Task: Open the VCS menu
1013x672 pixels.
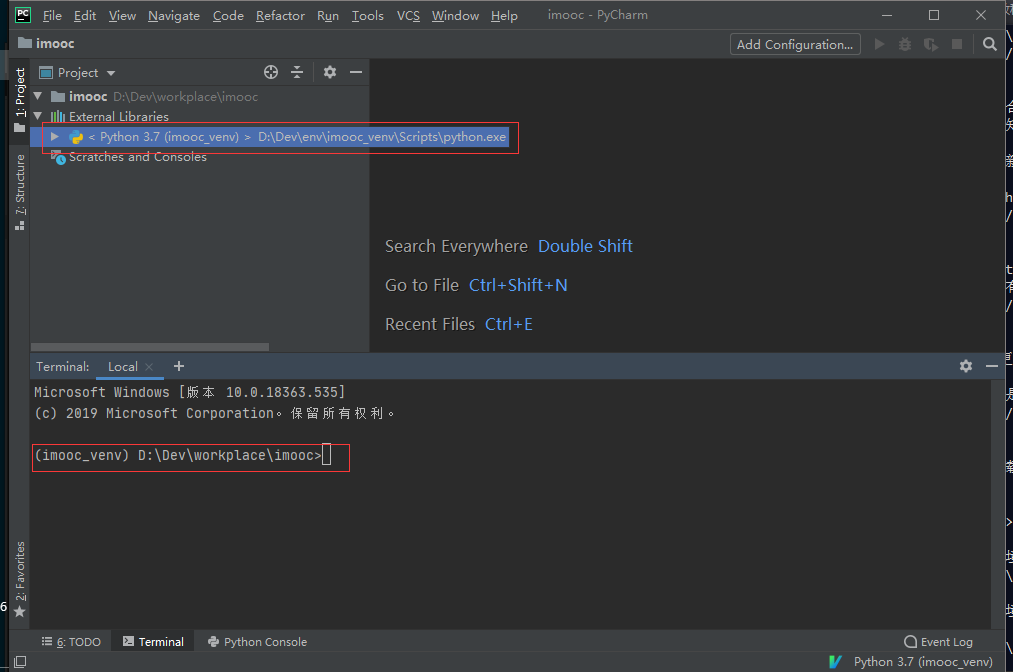Action: 408,16
